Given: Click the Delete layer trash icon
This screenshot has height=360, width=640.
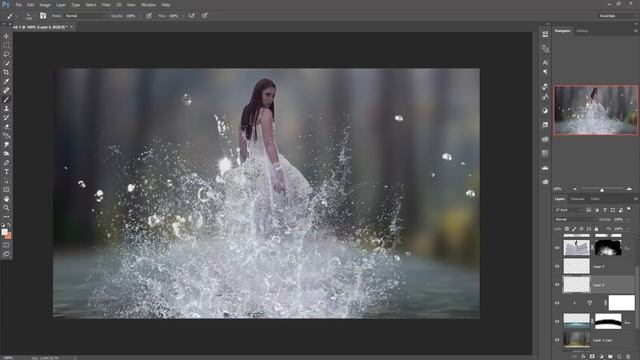Looking at the screenshot, I should pyautogui.click(x=628, y=356).
